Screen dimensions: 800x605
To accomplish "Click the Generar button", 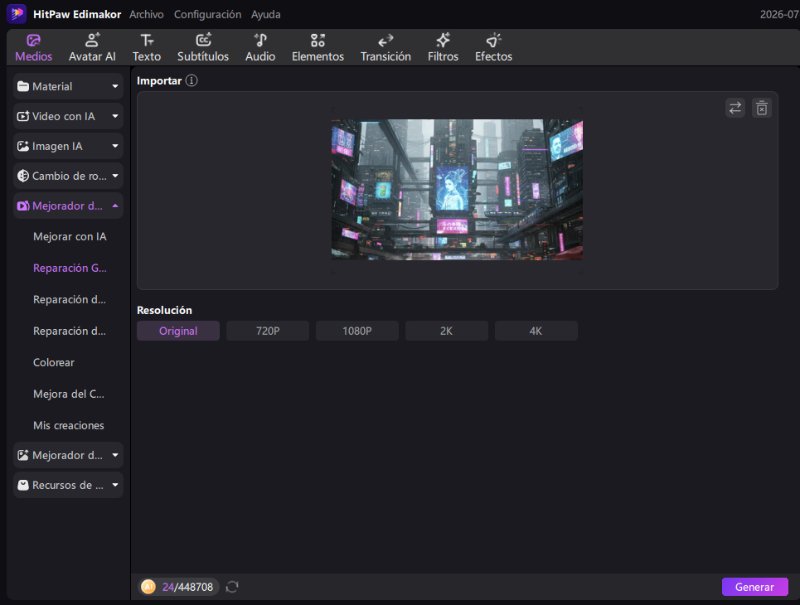I will point(755,587).
